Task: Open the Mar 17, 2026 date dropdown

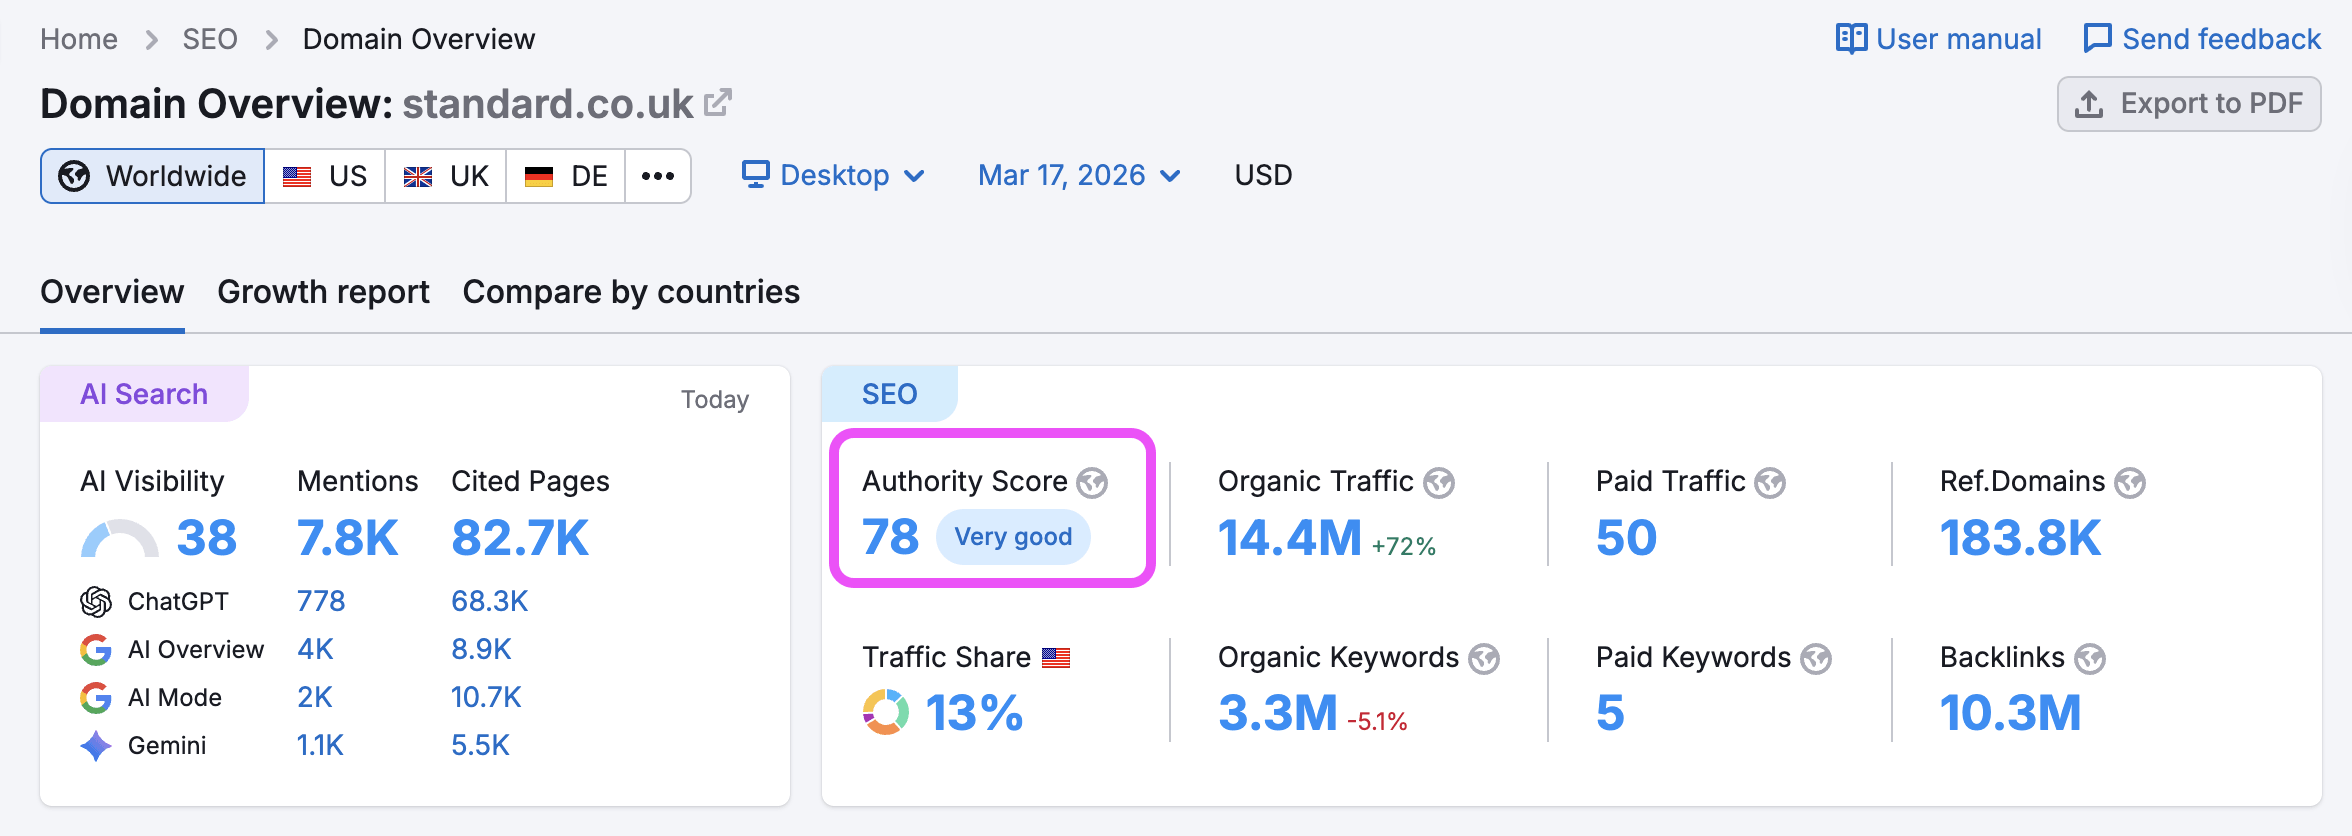Action: 1080,175
